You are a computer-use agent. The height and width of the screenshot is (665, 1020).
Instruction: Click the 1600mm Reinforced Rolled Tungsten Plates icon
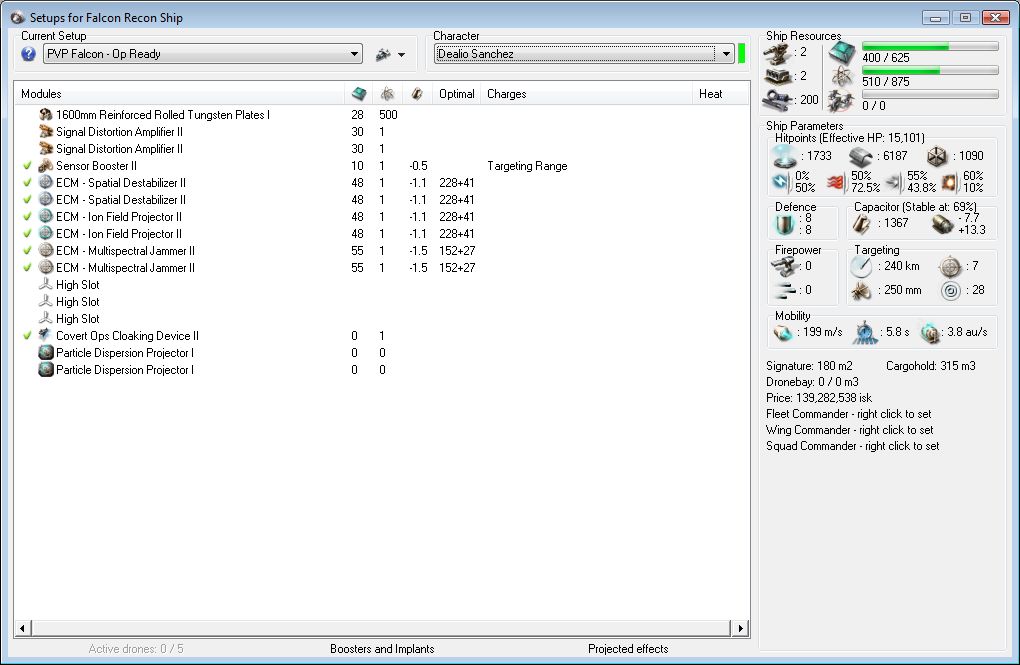coord(46,115)
